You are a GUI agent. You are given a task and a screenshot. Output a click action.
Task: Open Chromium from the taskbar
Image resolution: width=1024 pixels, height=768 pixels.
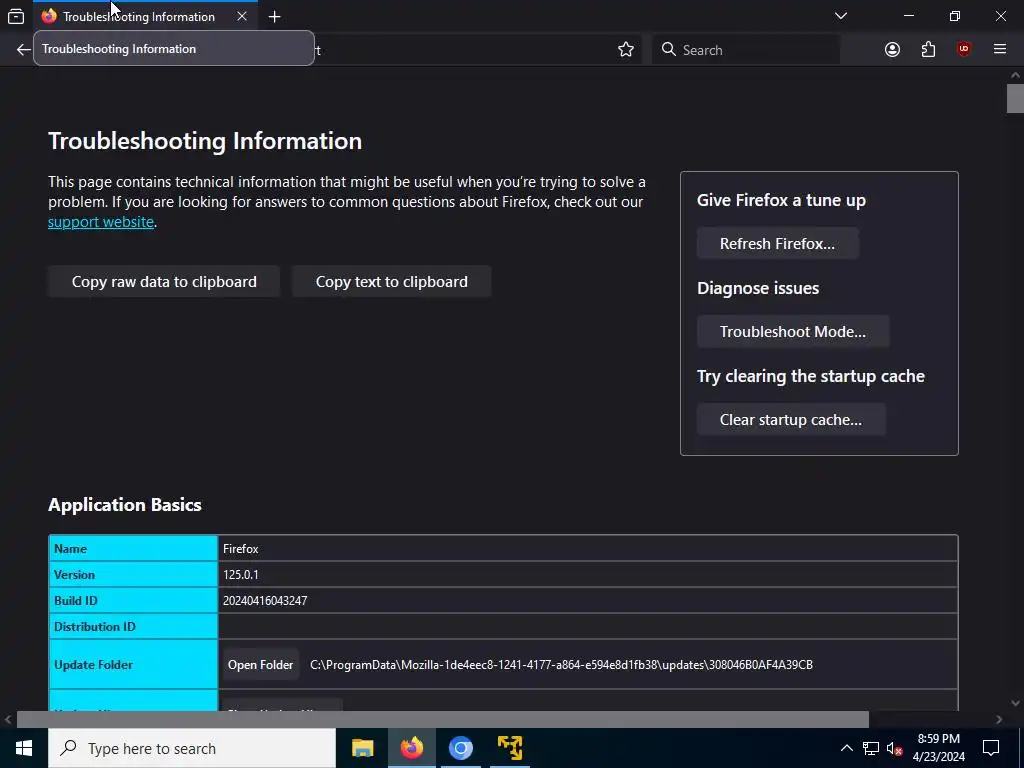pos(460,748)
